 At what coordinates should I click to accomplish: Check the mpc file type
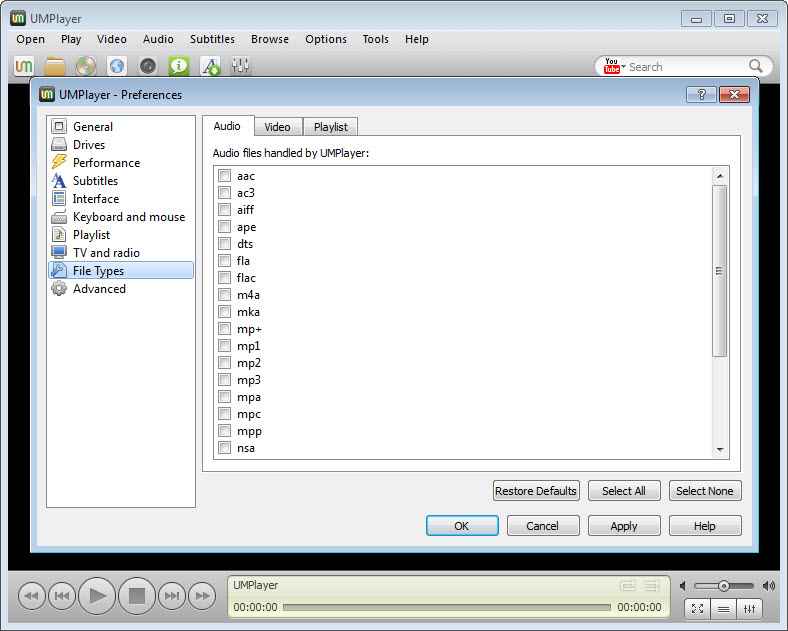point(225,414)
